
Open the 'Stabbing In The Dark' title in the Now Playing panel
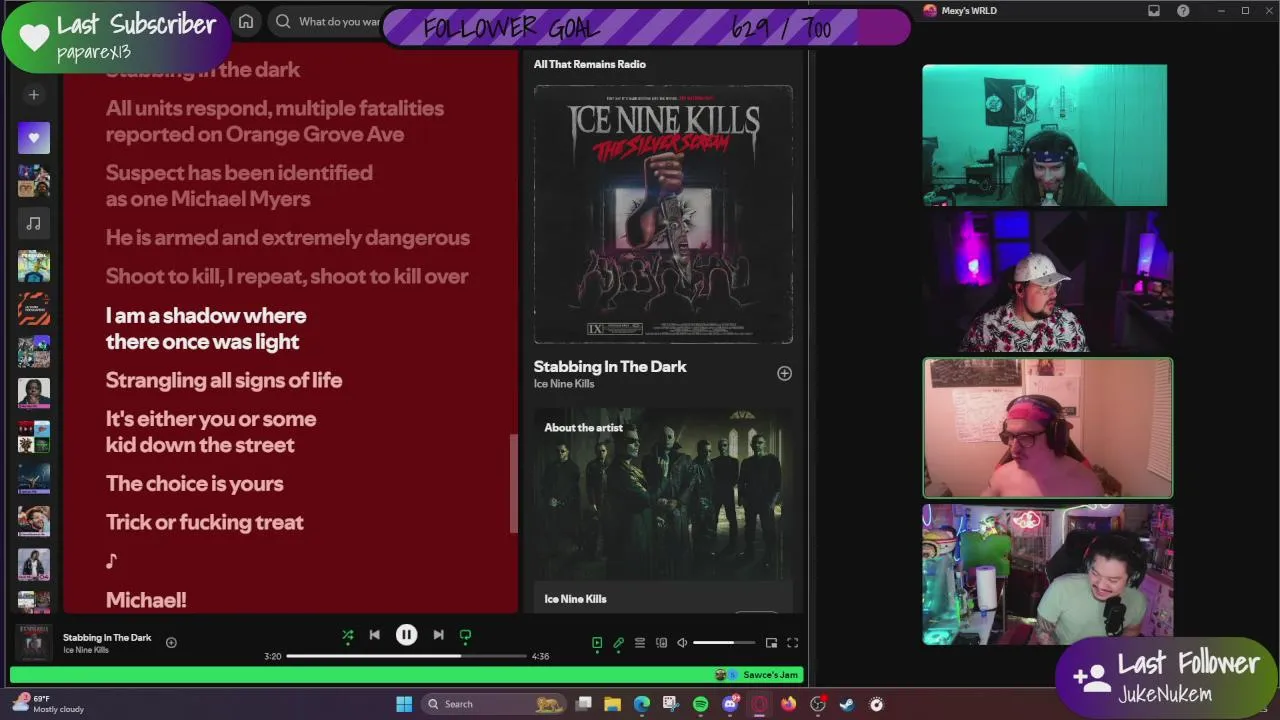coord(610,367)
